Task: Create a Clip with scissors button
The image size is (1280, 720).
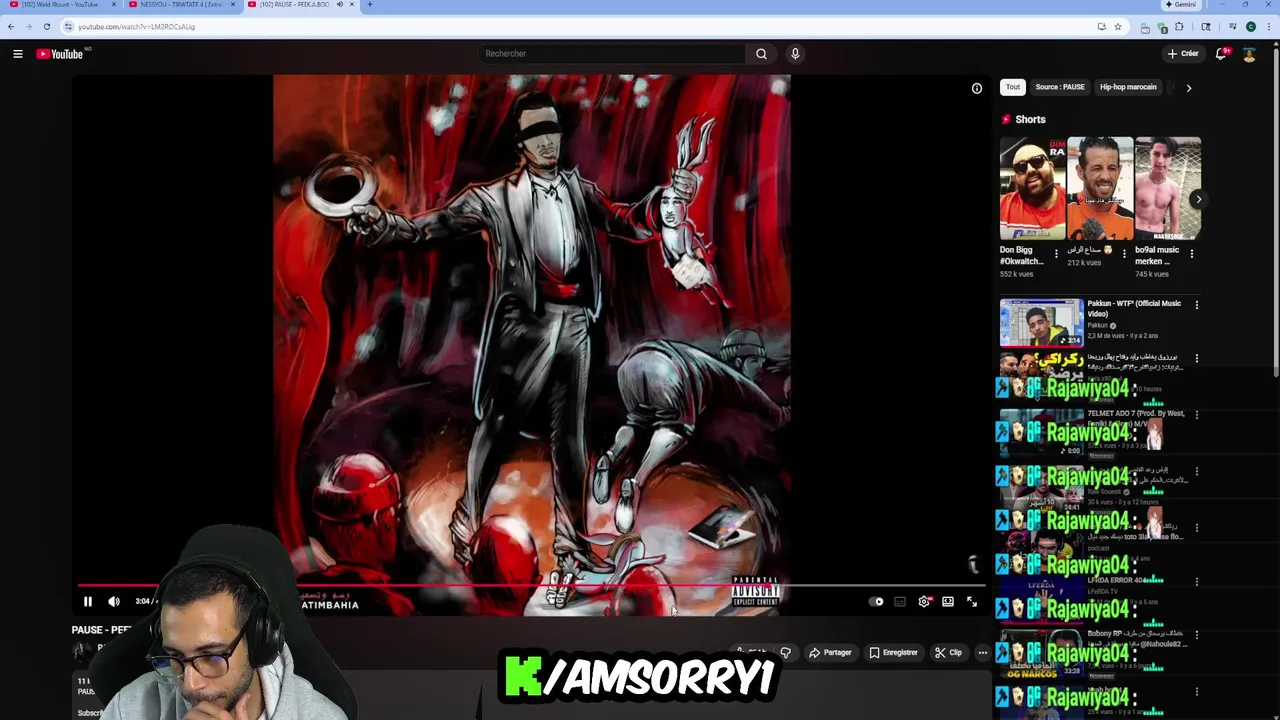Action: click(948, 653)
